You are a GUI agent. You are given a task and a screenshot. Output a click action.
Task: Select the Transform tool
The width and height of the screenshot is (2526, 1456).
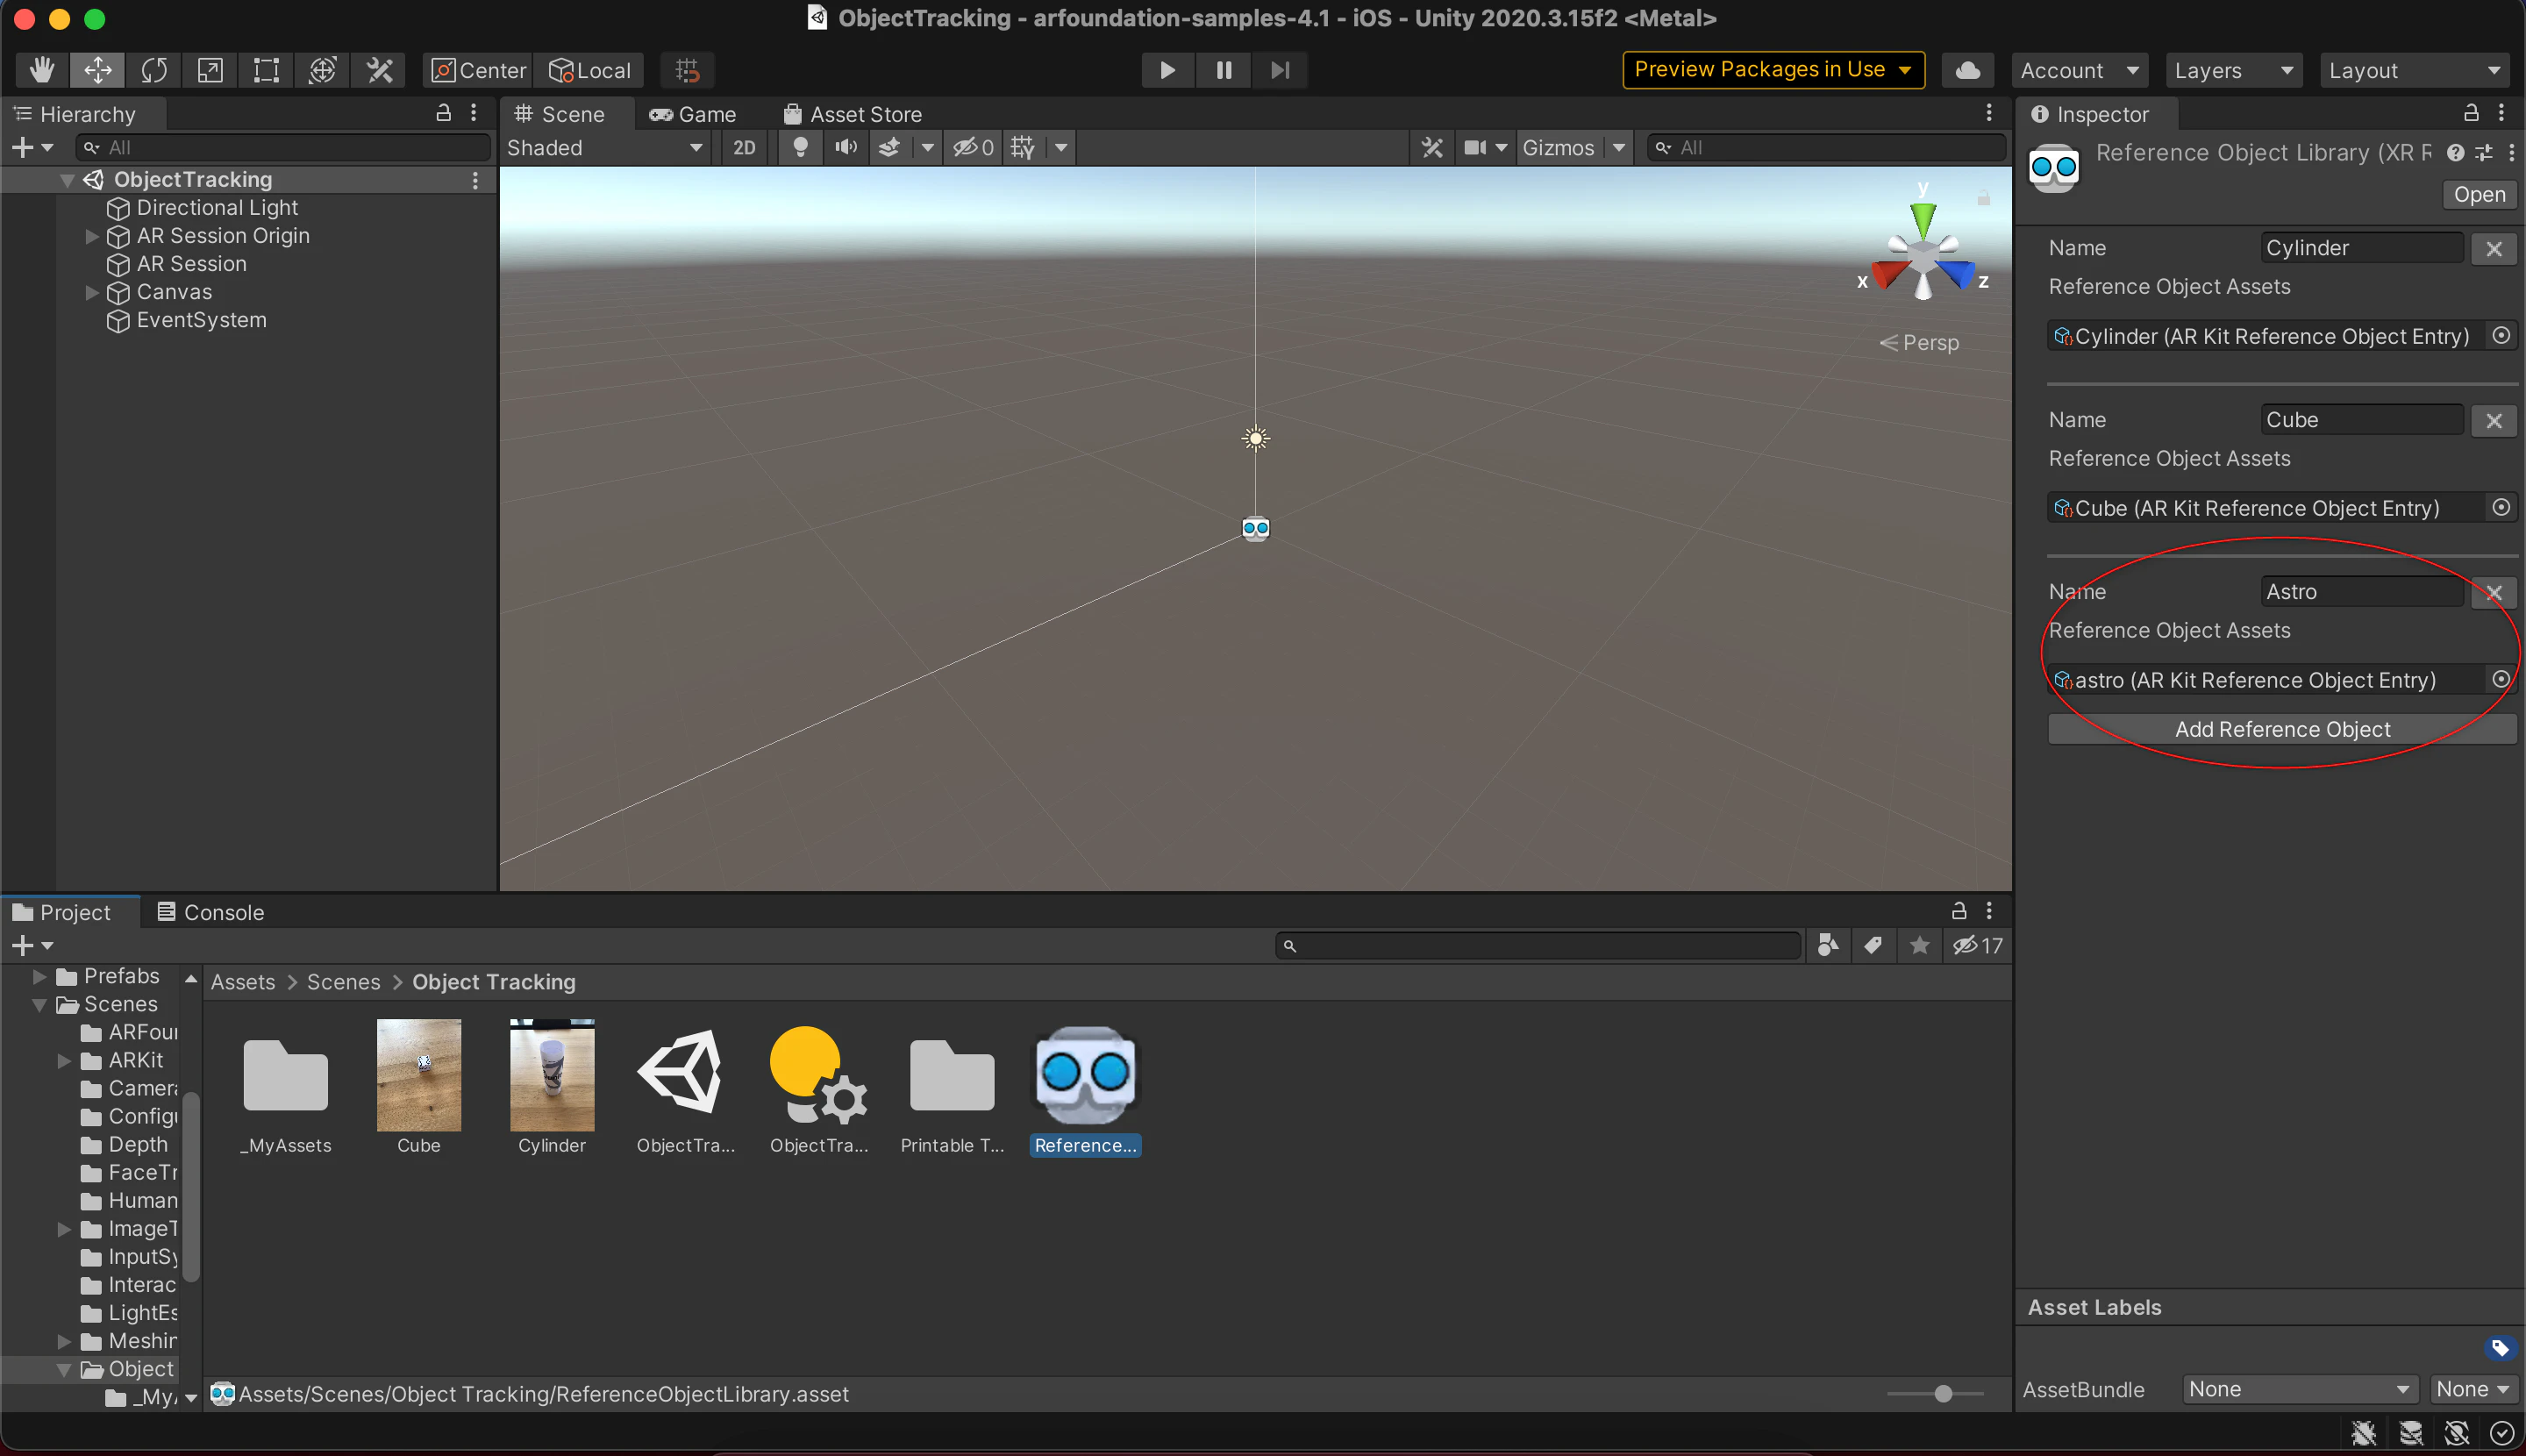(322, 70)
